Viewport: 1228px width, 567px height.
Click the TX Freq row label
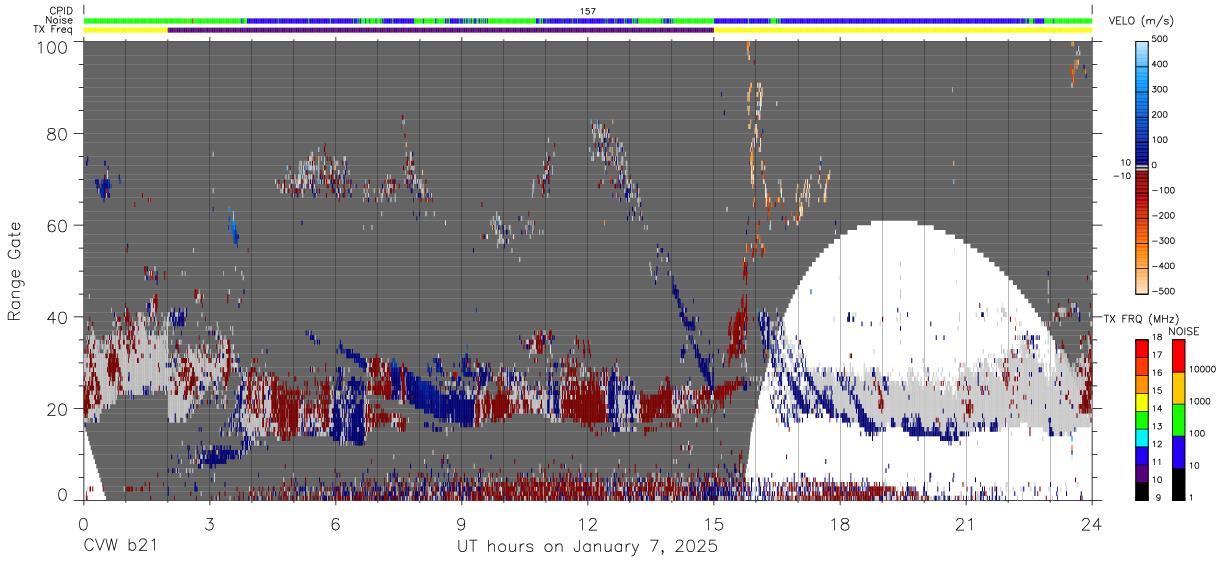[54, 29]
